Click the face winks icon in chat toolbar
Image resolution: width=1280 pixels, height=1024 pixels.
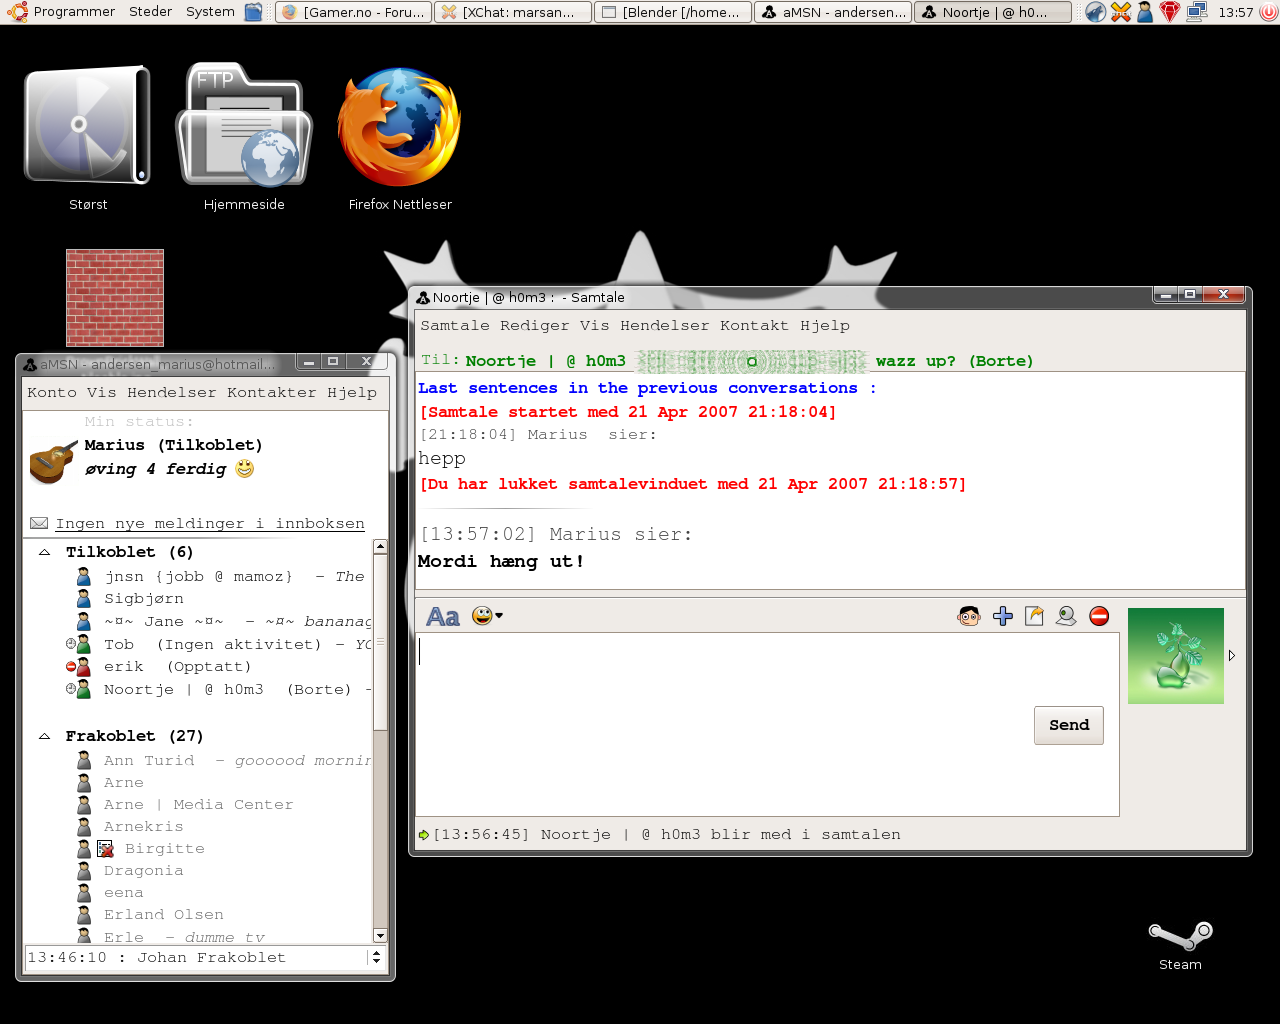pyautogui.click(x=968, y=616)
